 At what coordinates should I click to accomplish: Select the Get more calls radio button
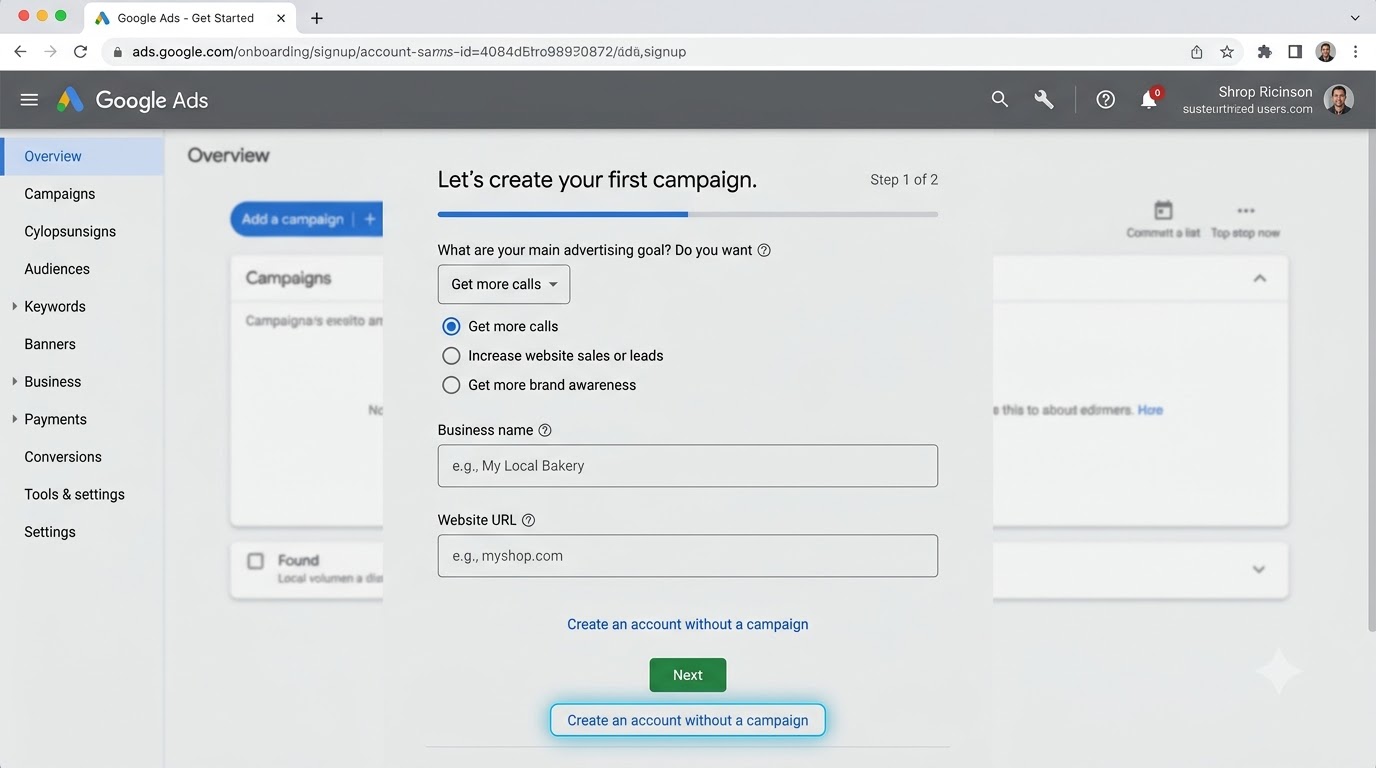[451, 326]
